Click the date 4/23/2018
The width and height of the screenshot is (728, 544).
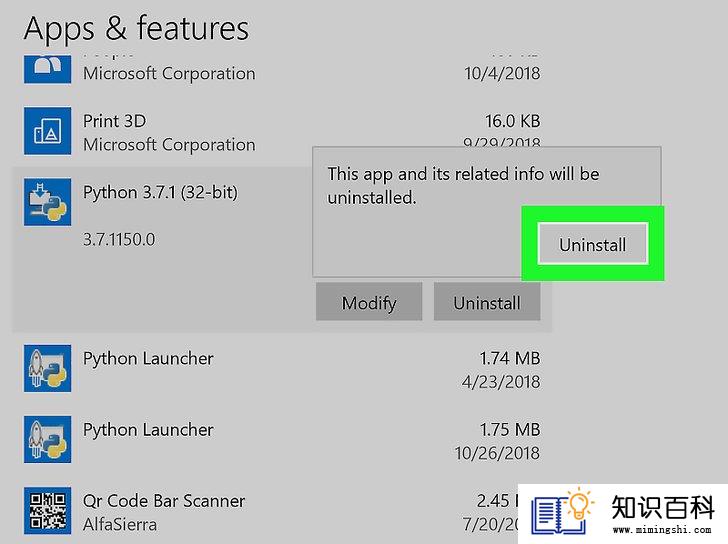(x=501, y=382)
